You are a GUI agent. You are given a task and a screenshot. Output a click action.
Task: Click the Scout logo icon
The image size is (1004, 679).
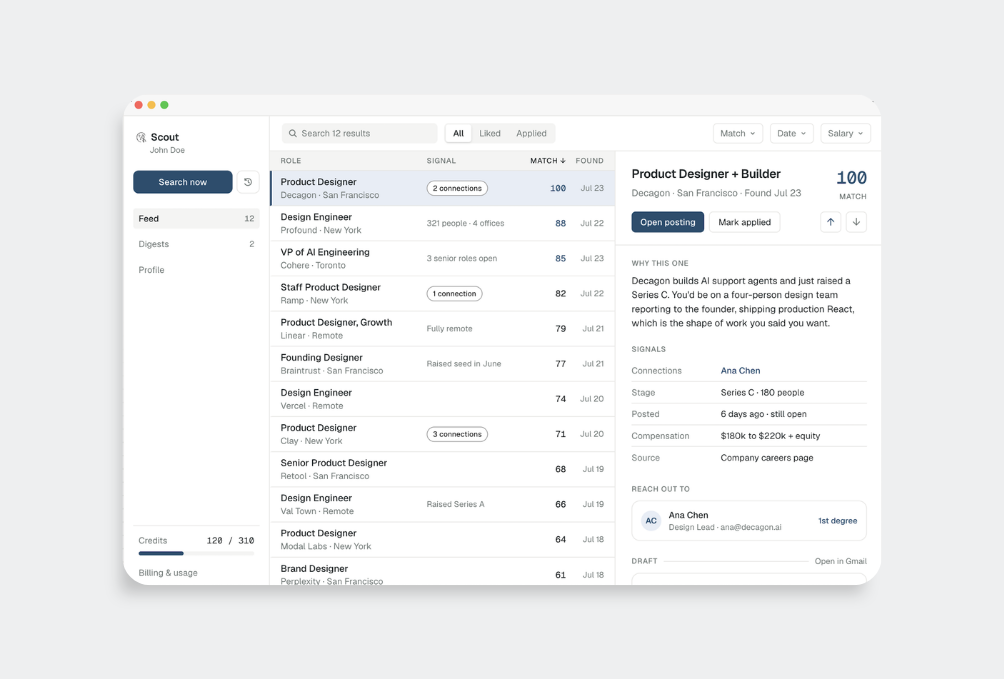[x=141, y=137]
